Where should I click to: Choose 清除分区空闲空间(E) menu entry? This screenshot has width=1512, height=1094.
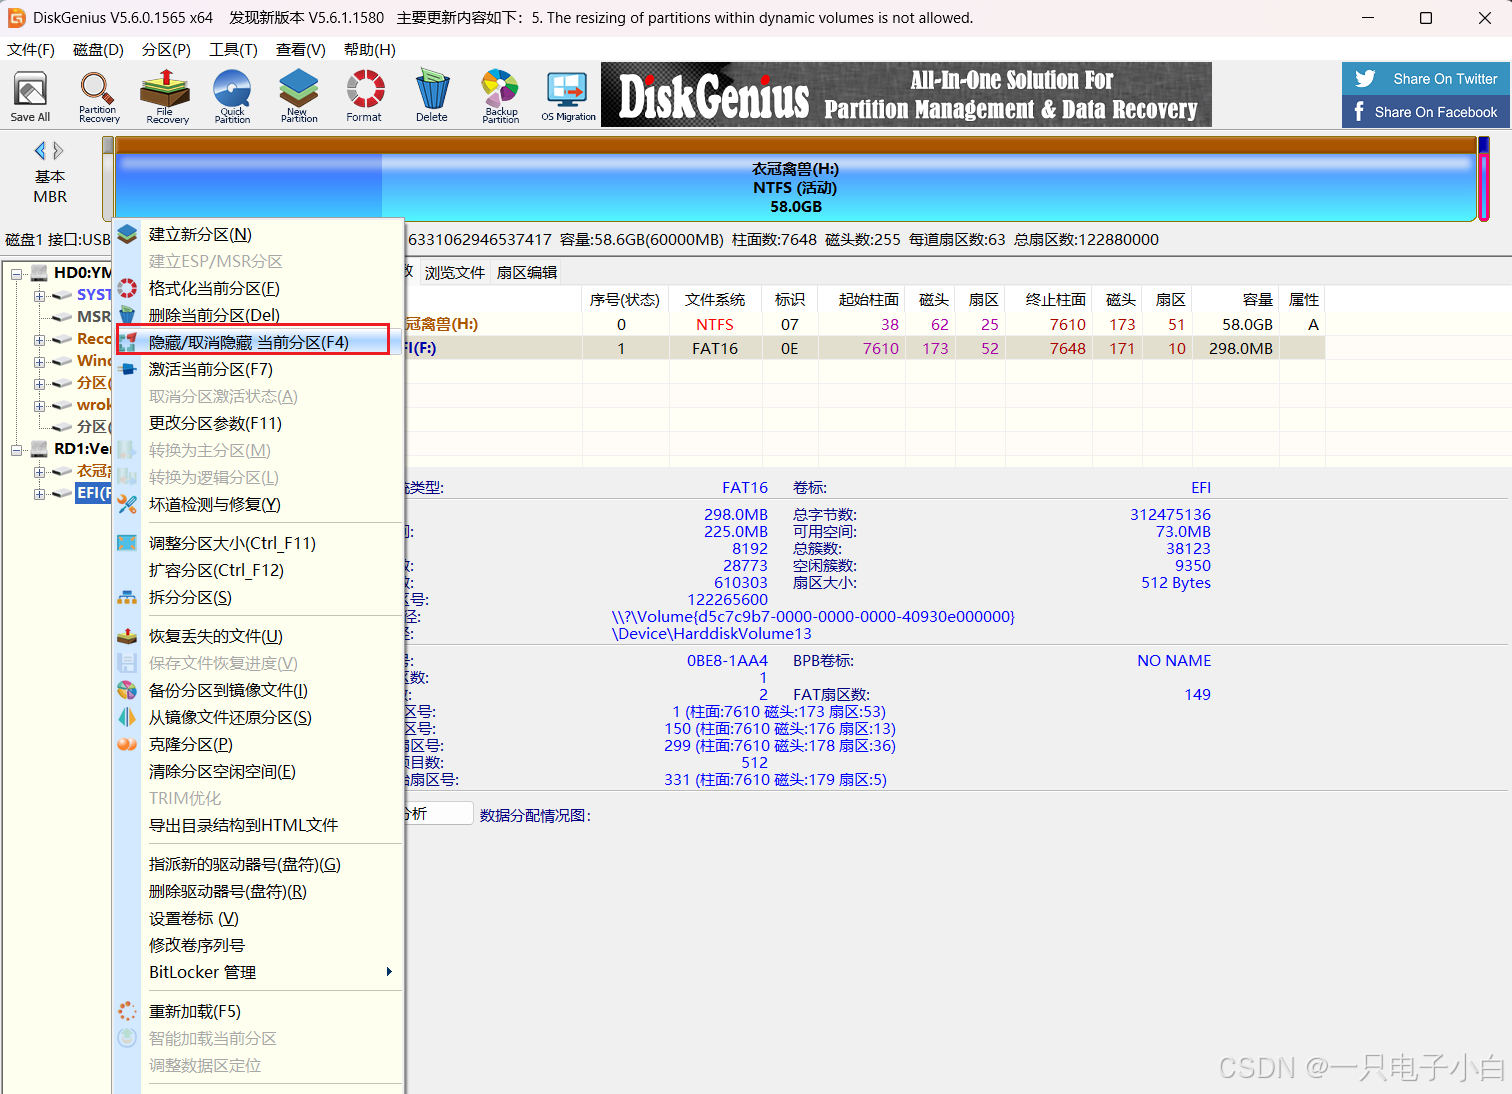(x=258, y=771)
